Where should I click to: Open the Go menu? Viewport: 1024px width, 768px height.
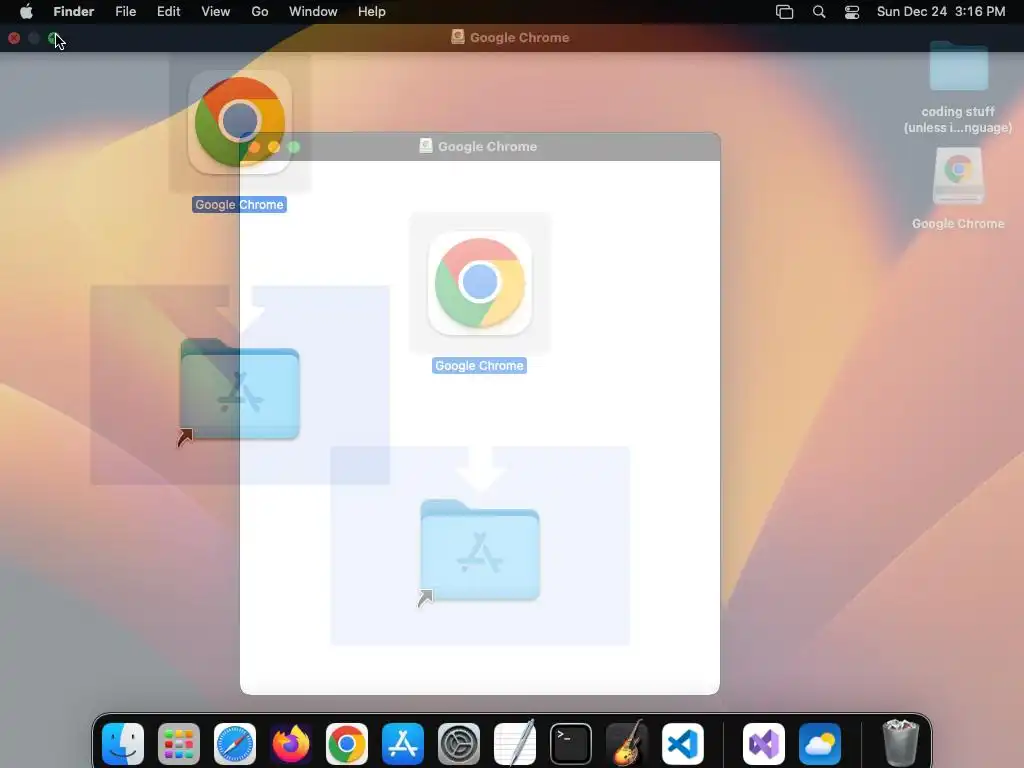[x=260, y=11]
